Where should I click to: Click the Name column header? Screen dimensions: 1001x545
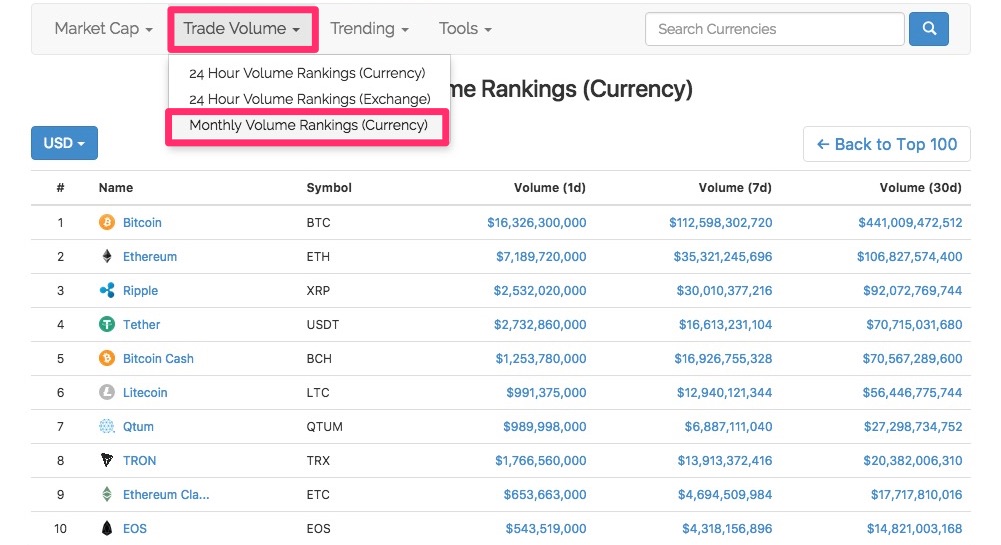[x=116, y=188]
